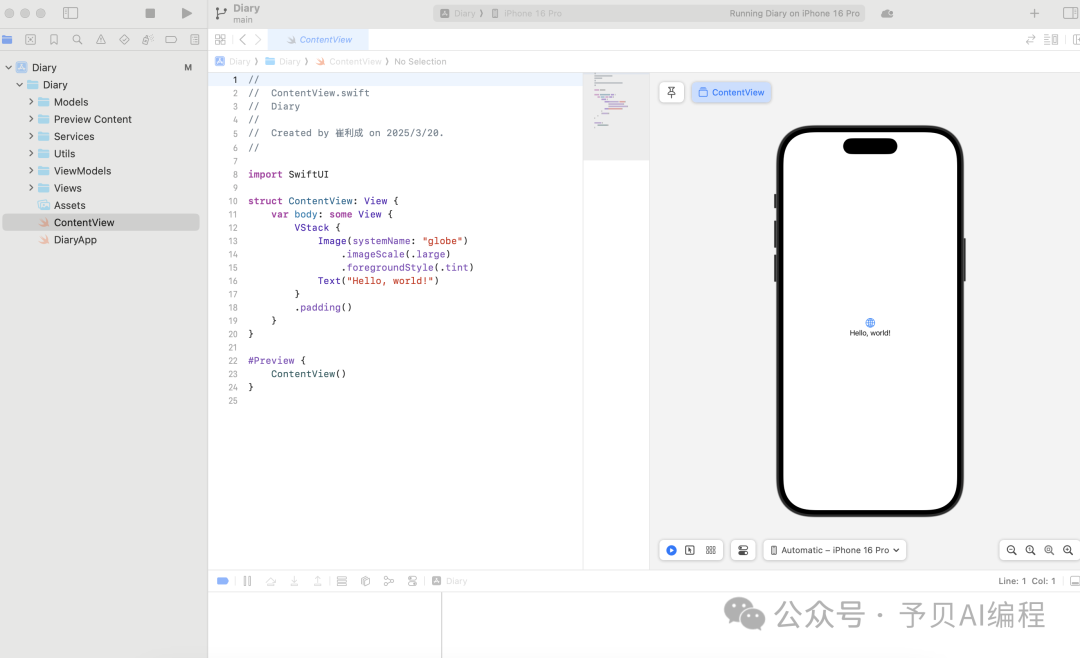This screenshot has height=658, width=1080.
Task: Pause program execution in debug bar
Action: 247,581
